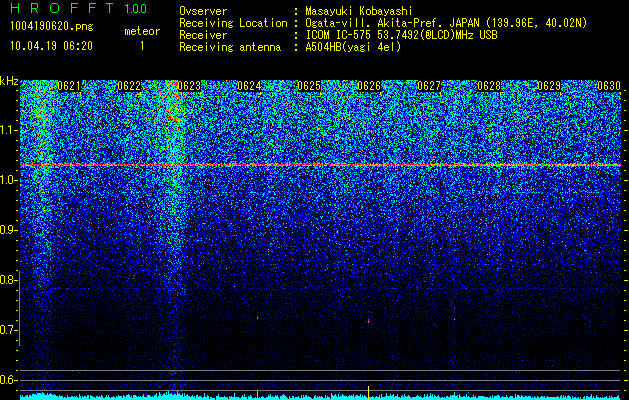Click the 1.1 frequency axis label

click(9, 130)
